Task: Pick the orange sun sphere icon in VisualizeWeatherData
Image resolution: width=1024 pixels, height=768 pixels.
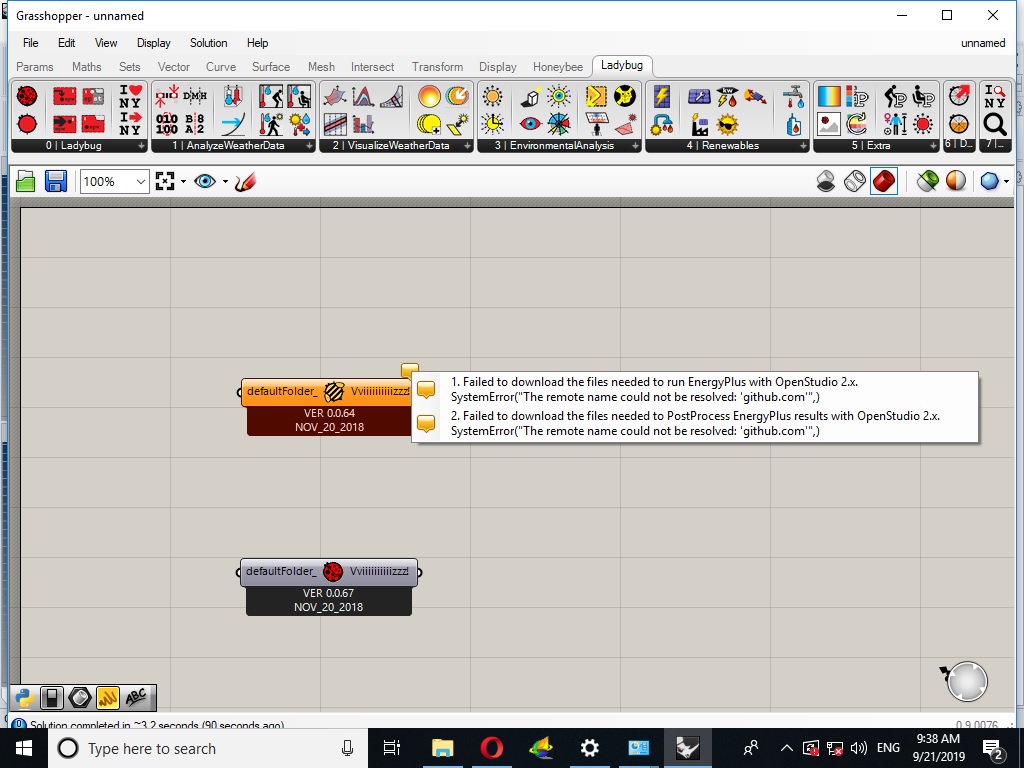Action: coord(429,97)
